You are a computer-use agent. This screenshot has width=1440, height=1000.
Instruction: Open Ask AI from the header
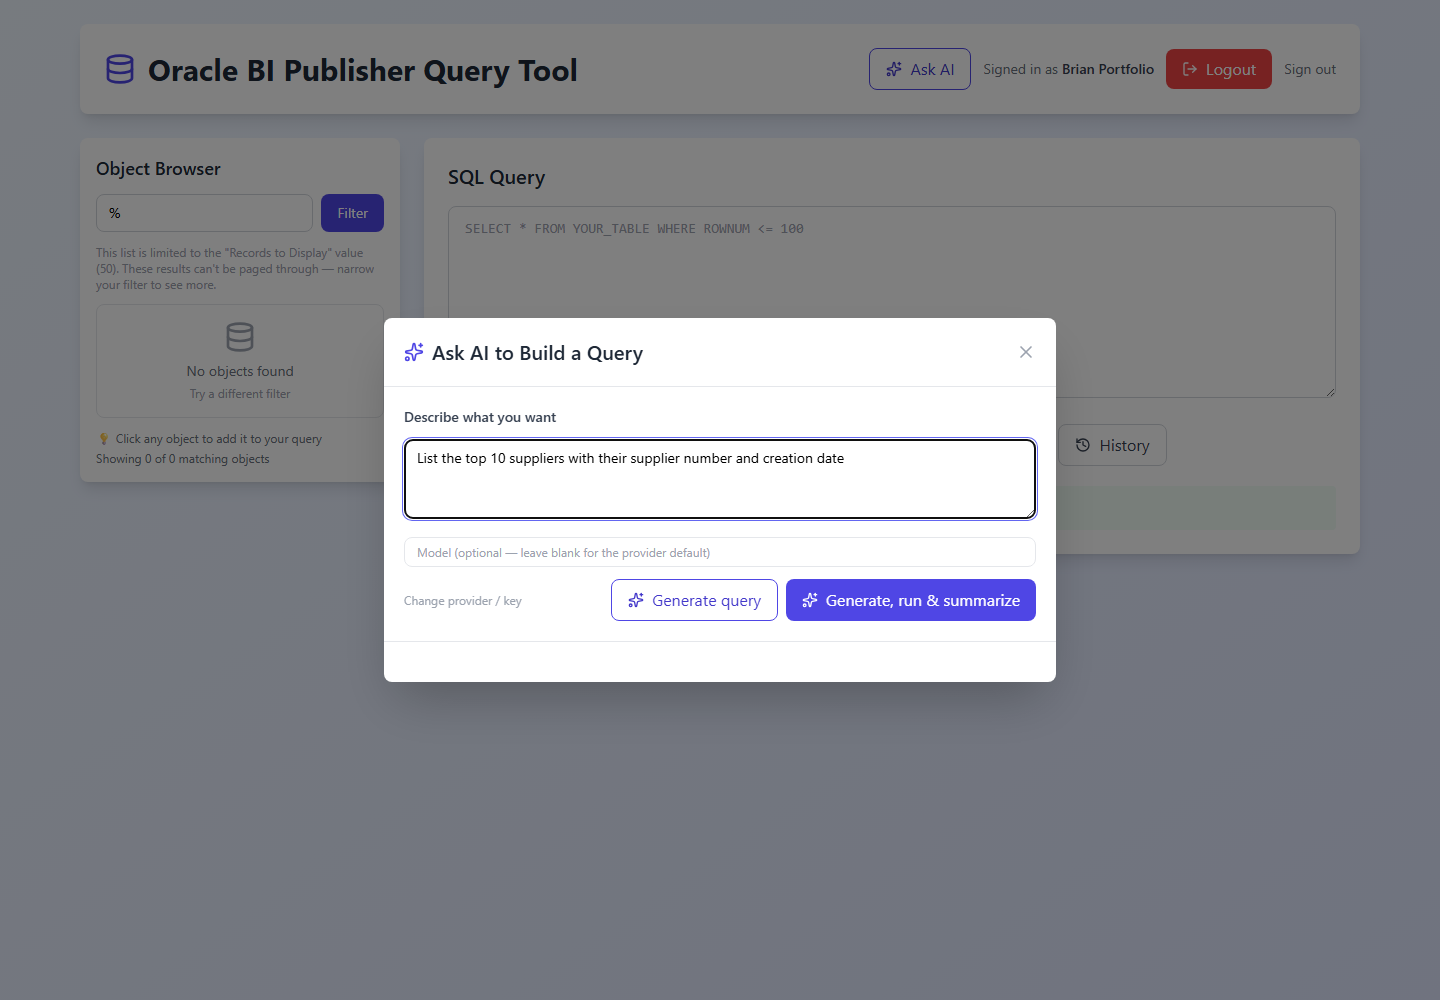(920, 69)
